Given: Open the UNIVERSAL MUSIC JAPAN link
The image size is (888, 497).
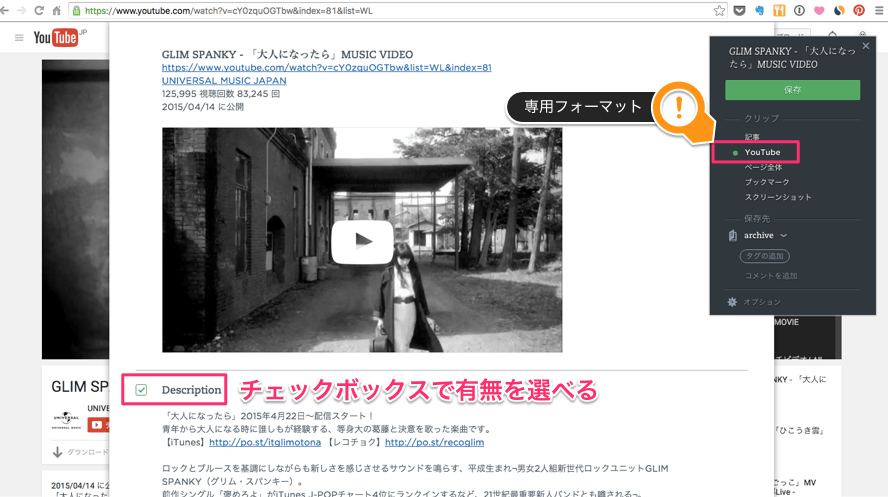Looking at the screenshot, I should coord(224,80).
